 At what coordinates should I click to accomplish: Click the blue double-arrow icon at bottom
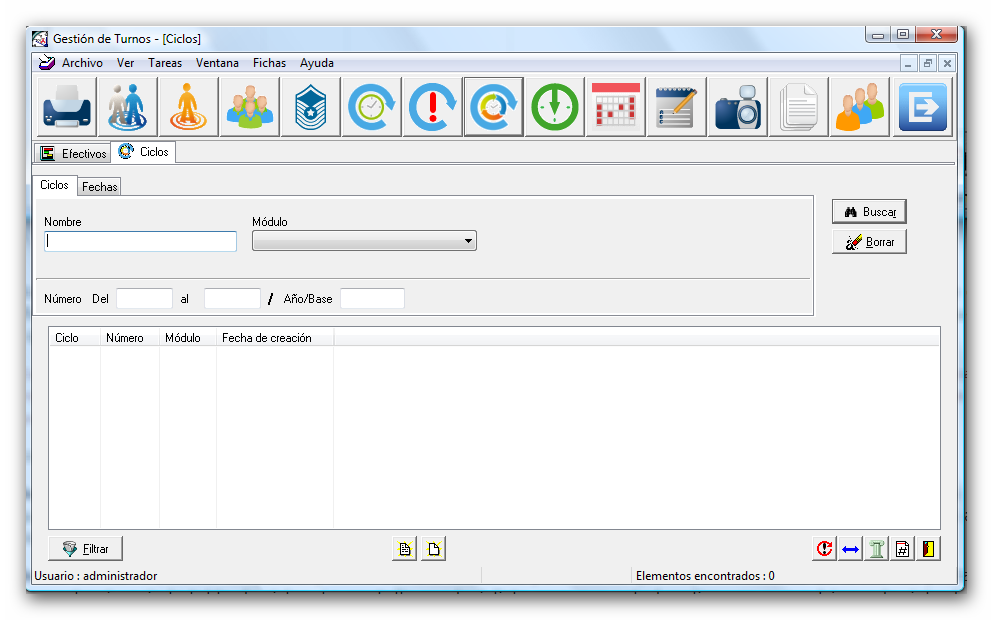(850, 549)
